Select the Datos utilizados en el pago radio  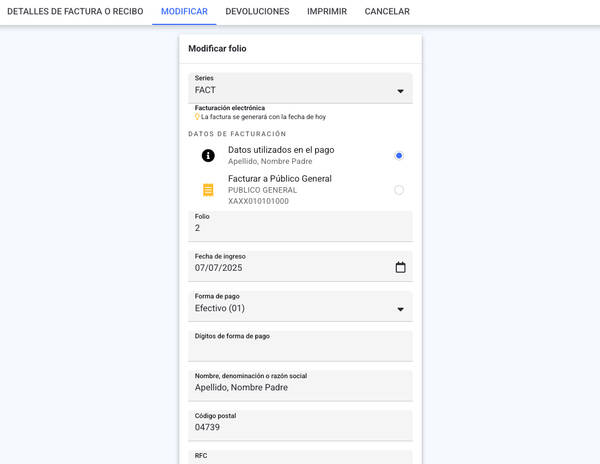pos(399,155)
